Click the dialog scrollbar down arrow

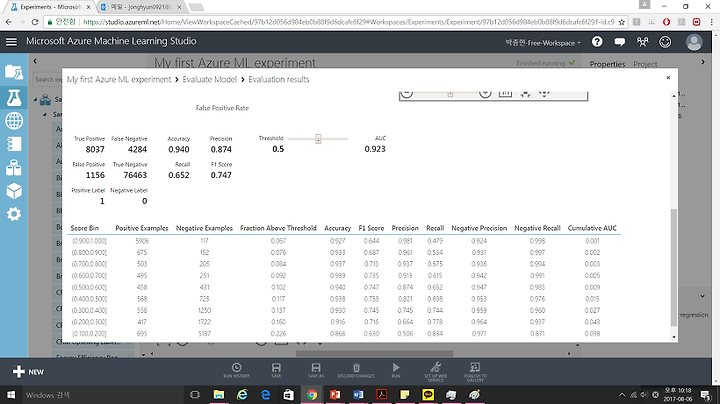click(674, 337)
